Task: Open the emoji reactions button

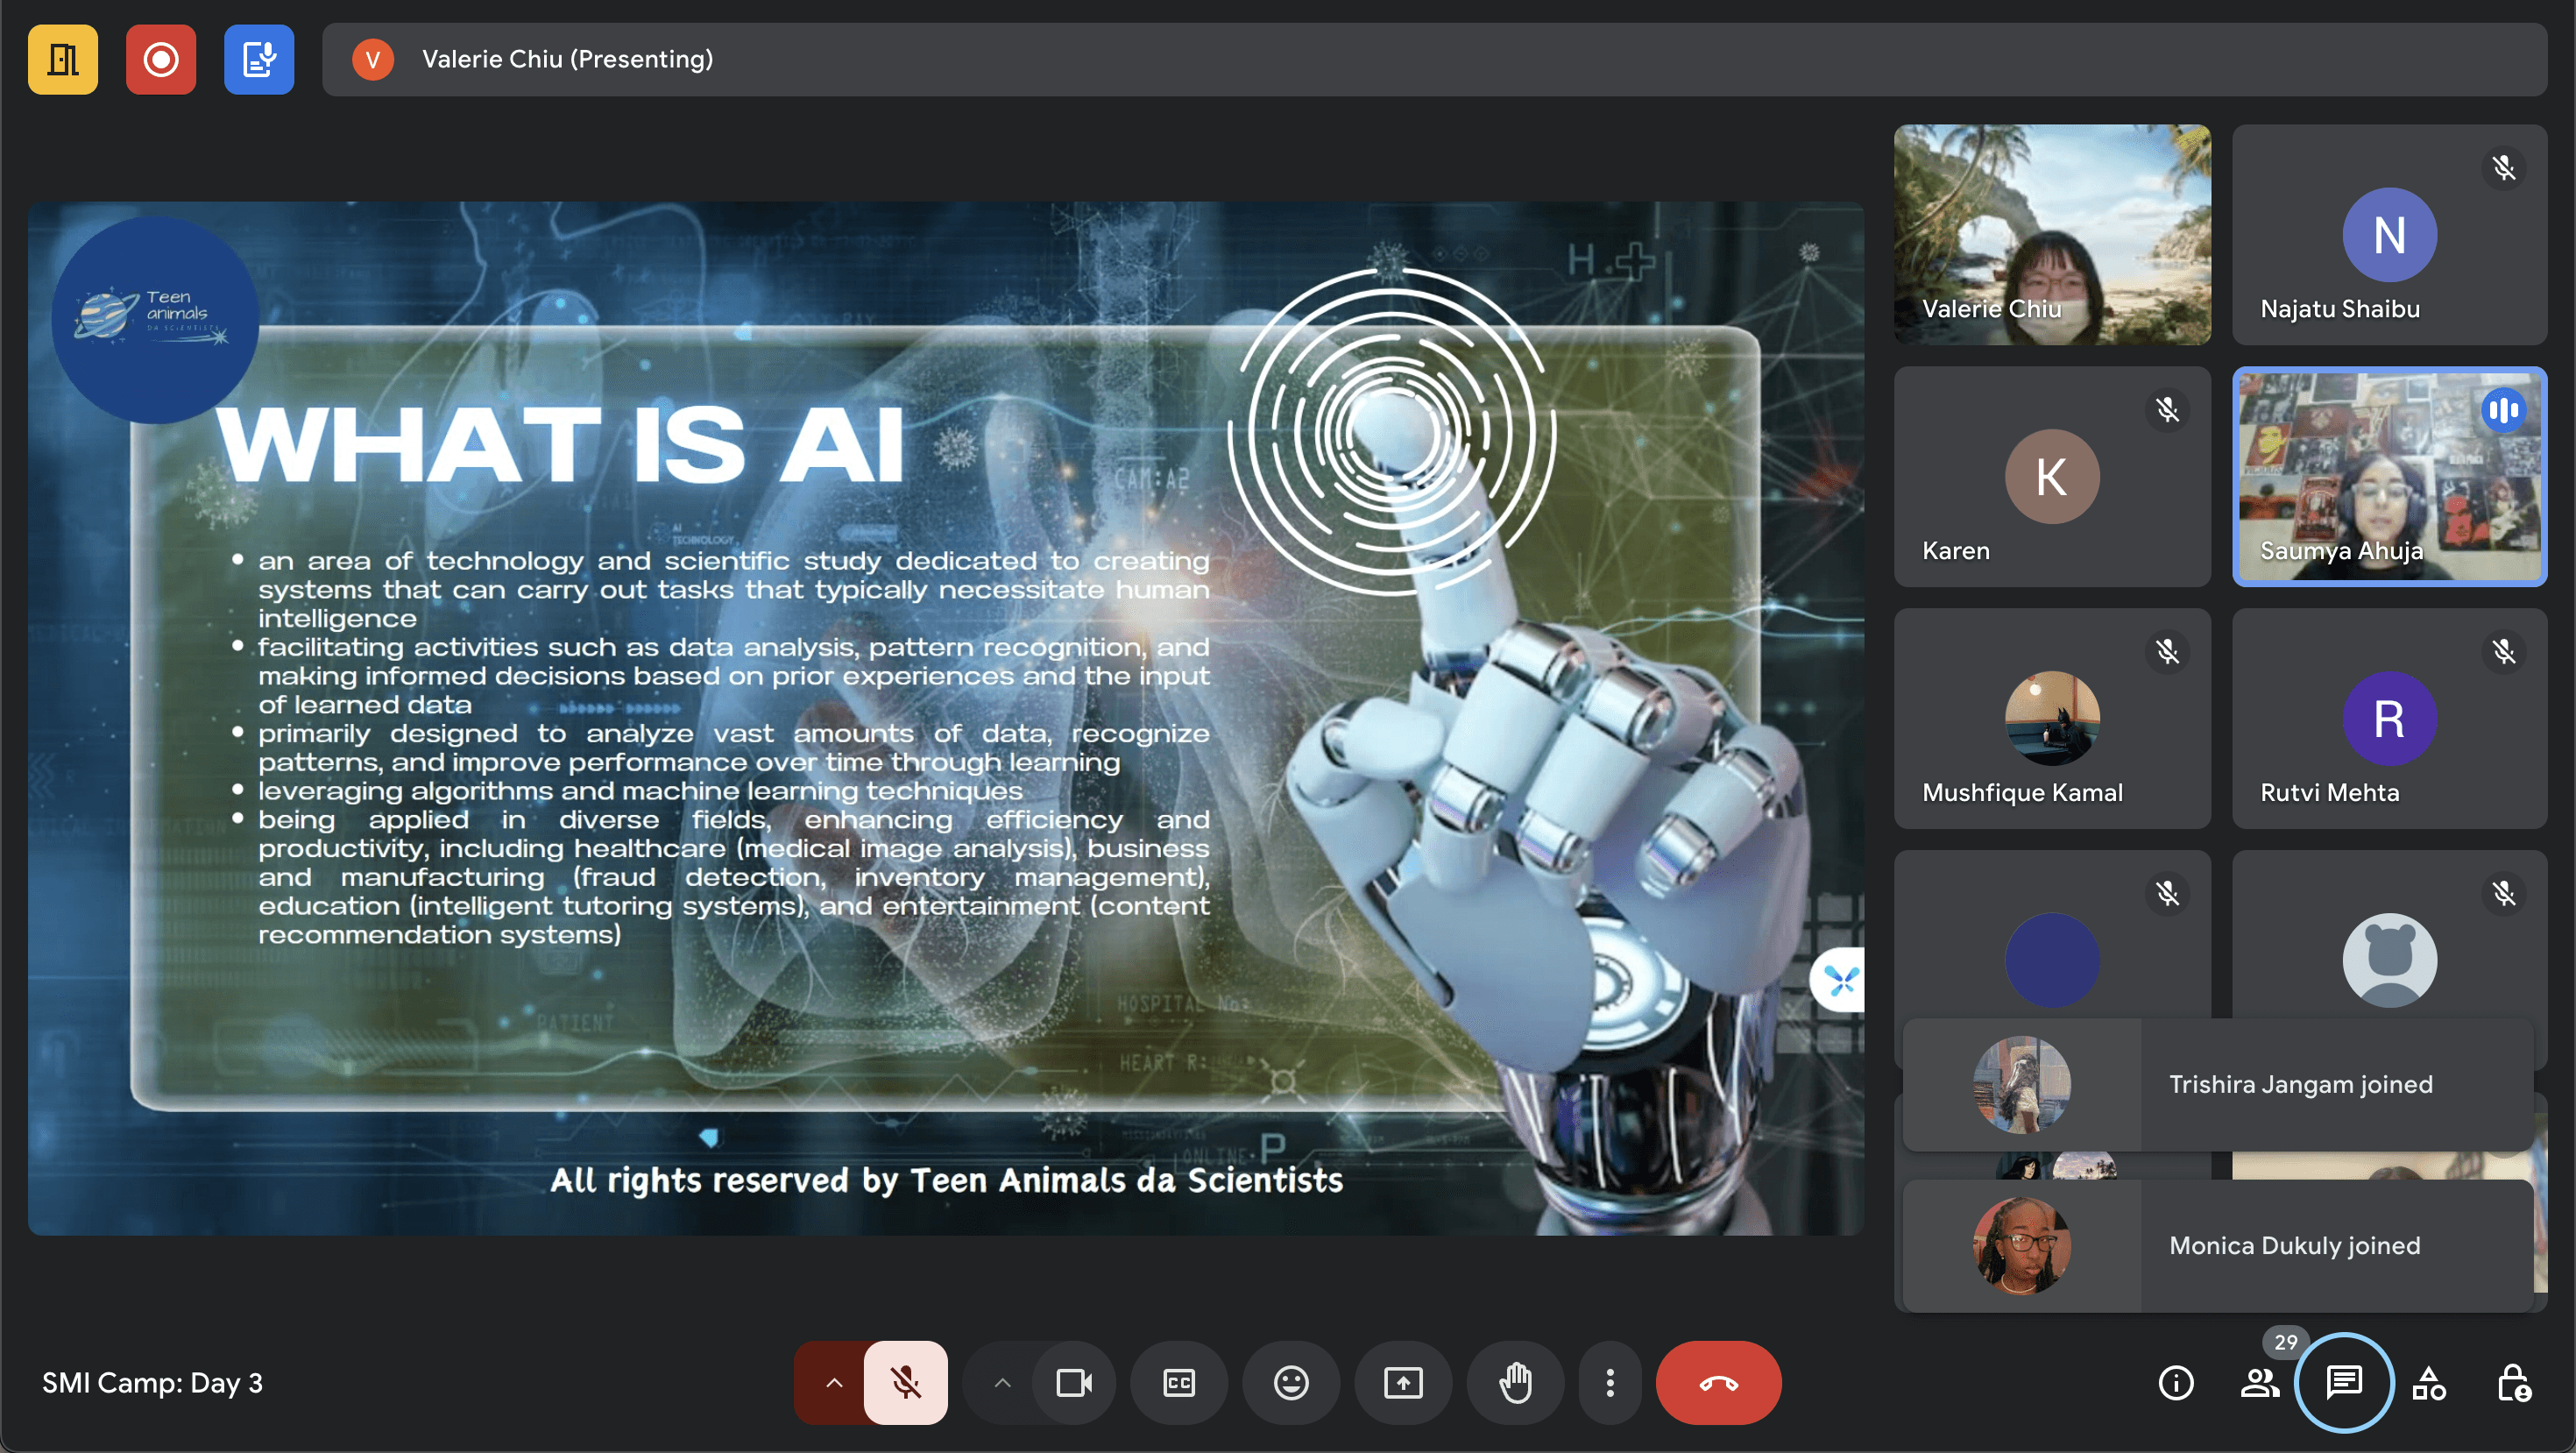Action: (1290, 1383)
